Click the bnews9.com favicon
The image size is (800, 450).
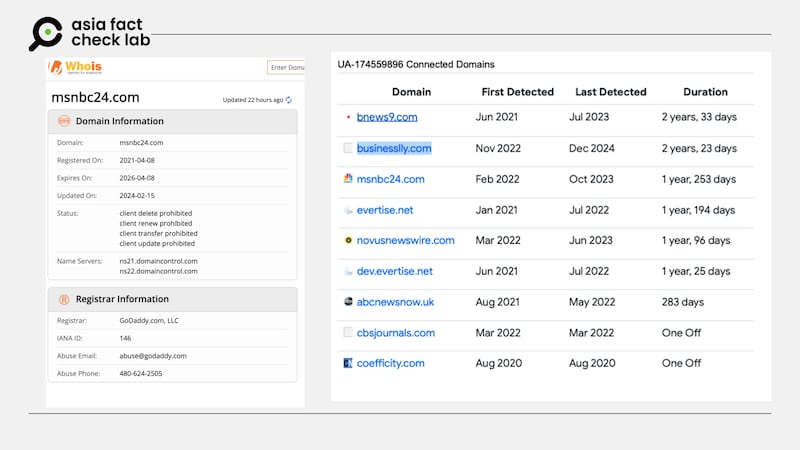tap(347, 118)
